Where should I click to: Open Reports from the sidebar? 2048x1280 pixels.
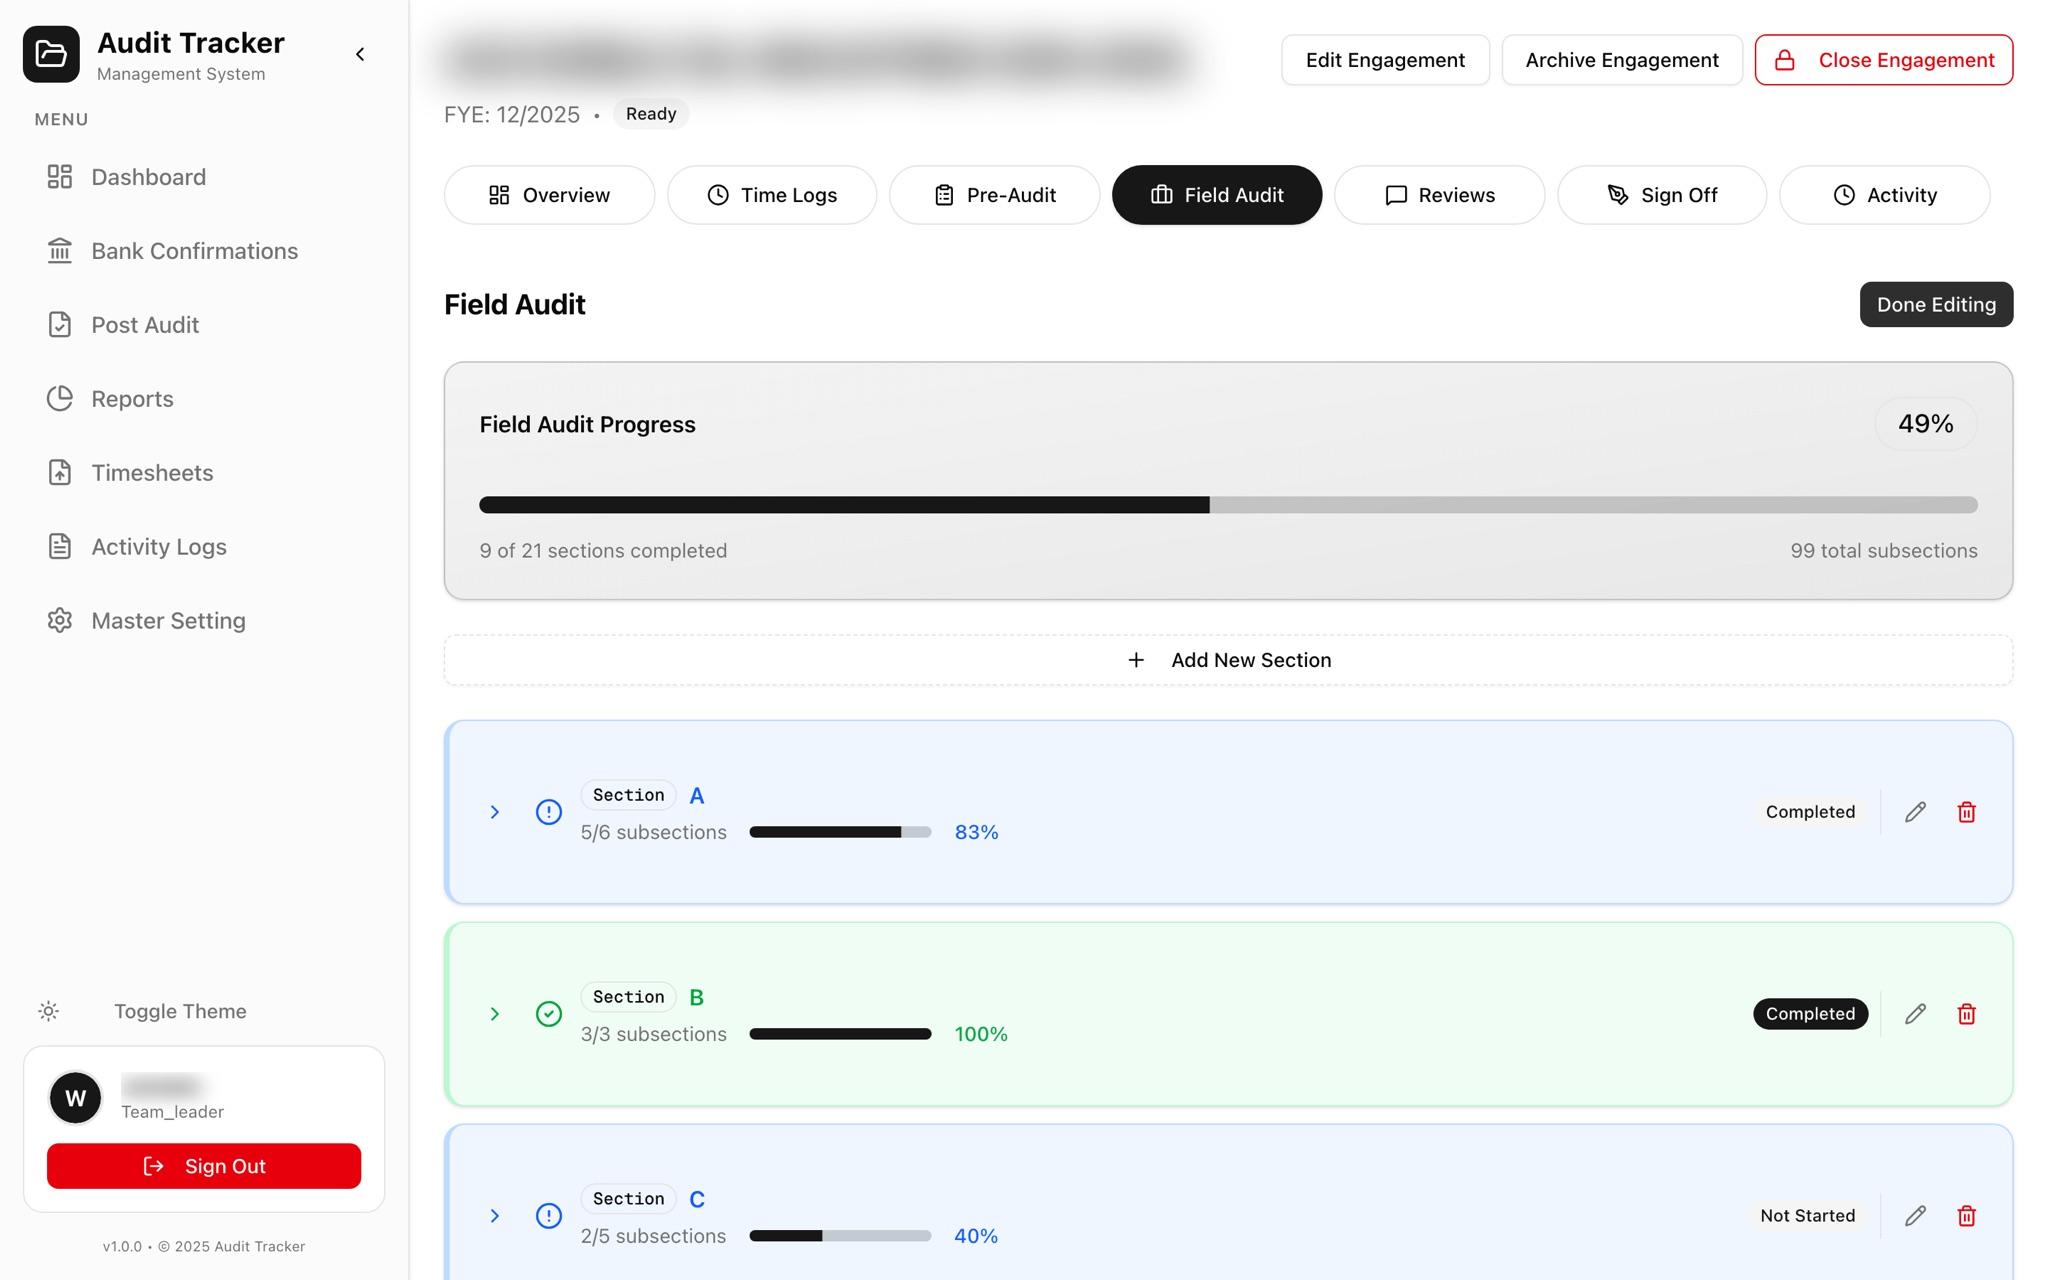(204, 399)
